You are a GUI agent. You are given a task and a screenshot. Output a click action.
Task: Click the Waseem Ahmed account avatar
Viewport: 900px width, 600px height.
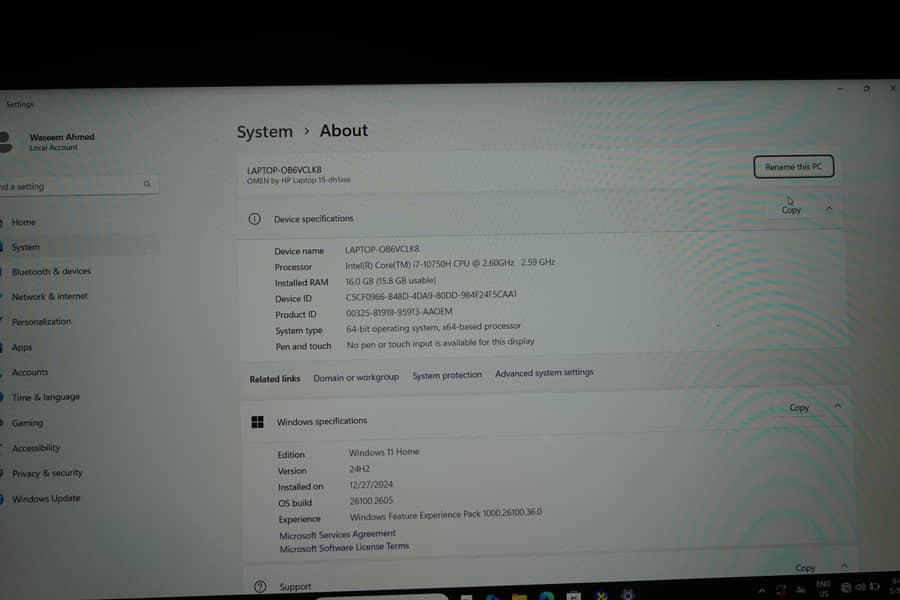(x=5, y=142)
